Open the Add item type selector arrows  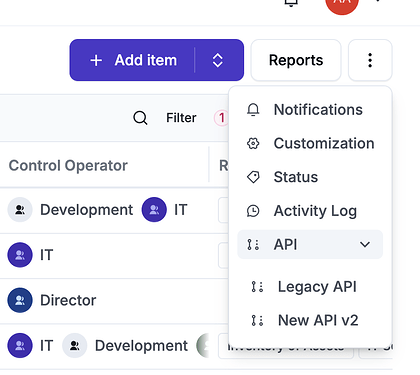point(218,60)
